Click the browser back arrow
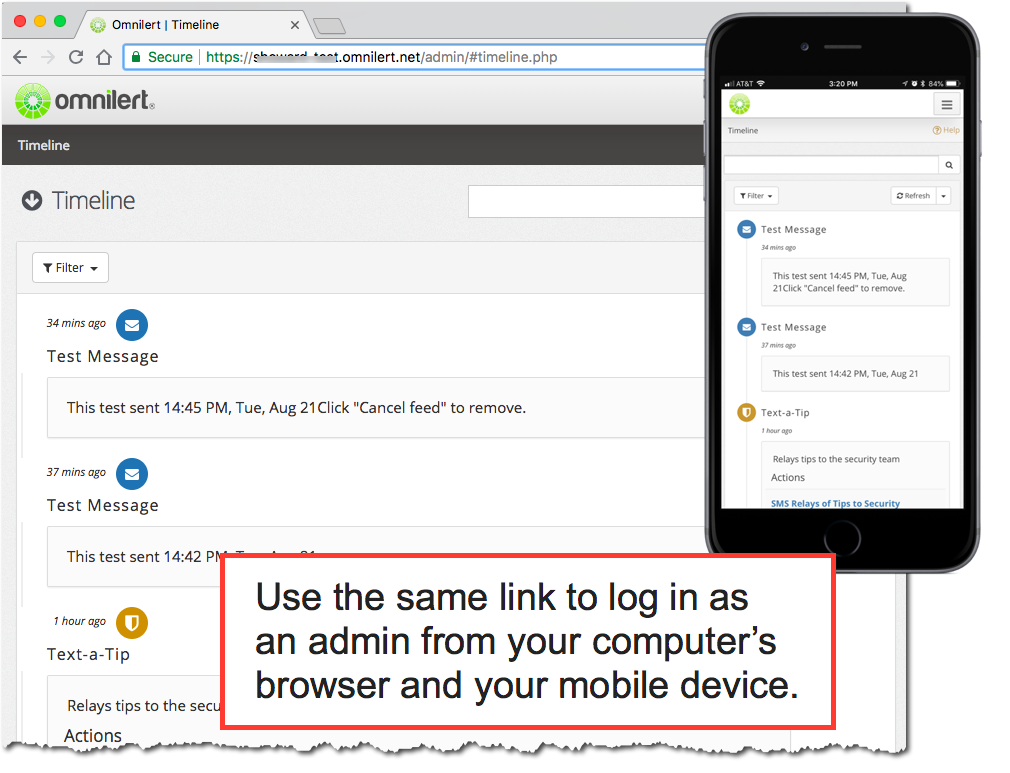1010x773 pixels. click(20, 57)
